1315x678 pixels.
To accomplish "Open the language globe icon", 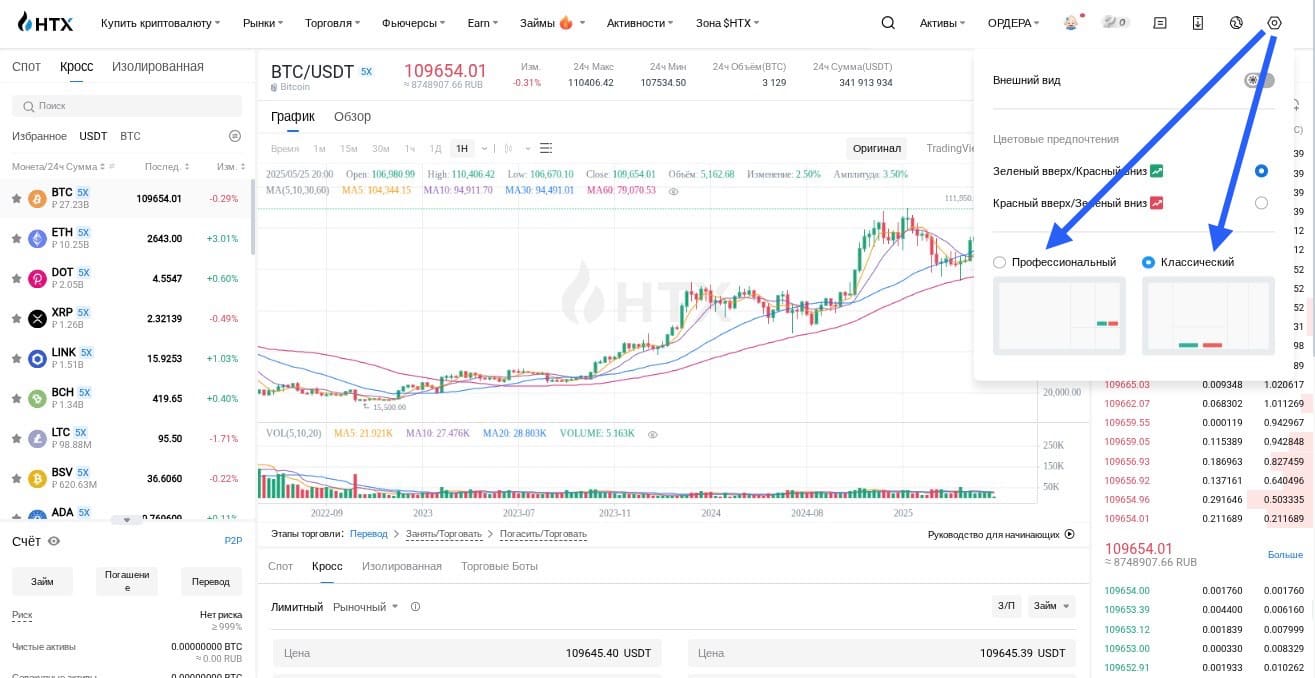I will tap(1236, 23).
